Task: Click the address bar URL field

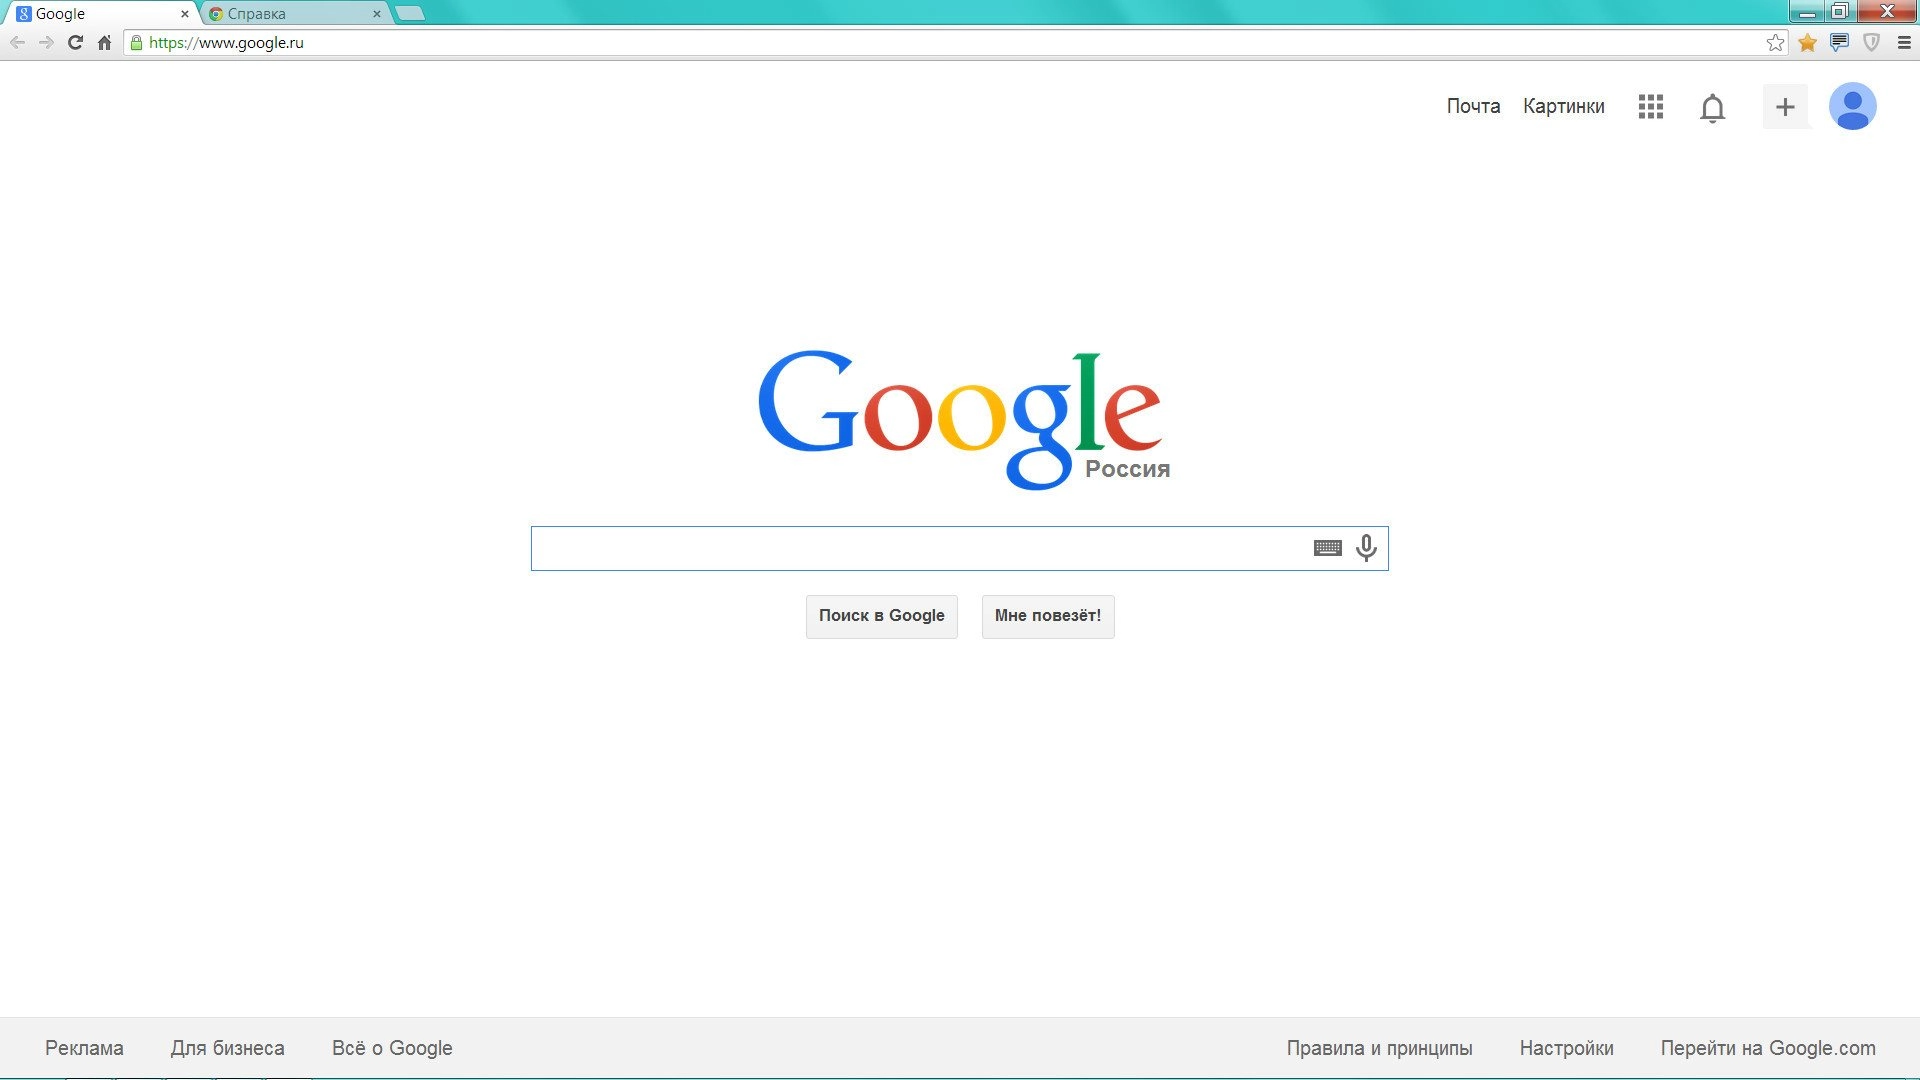Action: [955, 42]
